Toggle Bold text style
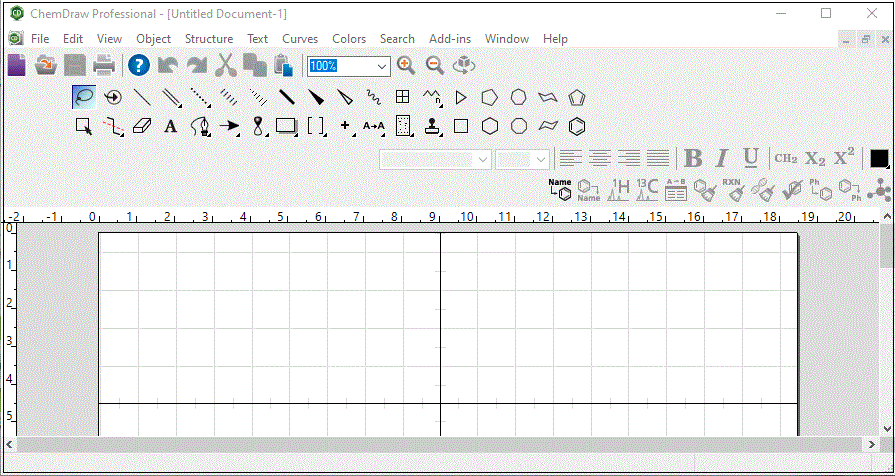895x476 pixels. click(693, 158)
